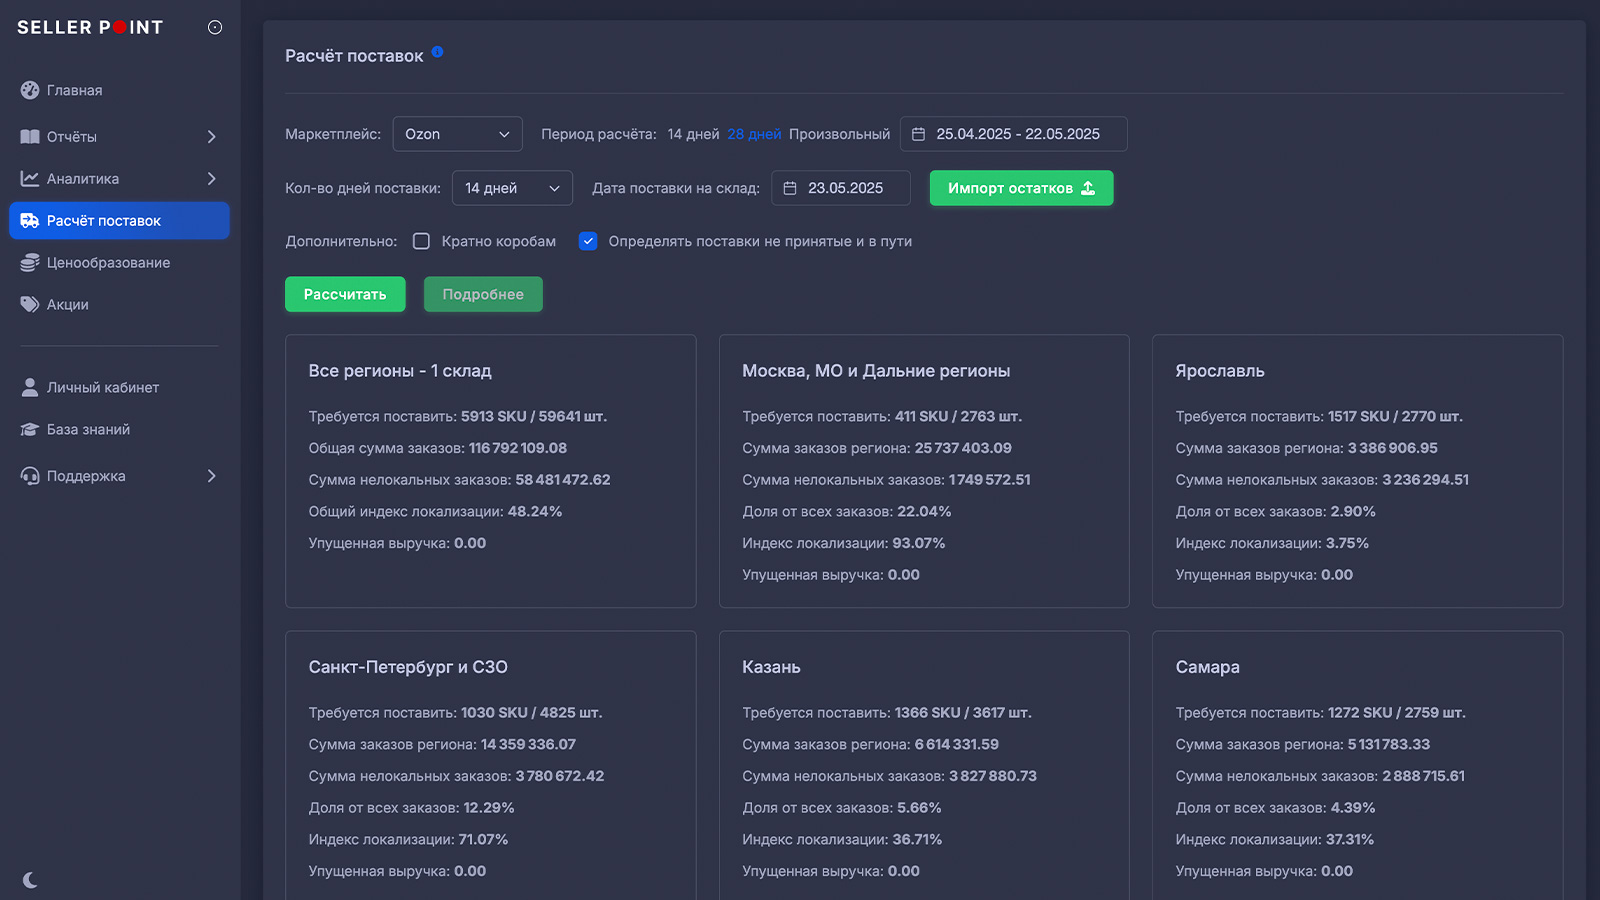Toggle dark mode with the moon icon
Image resolution: width=1600 pixels, height=900 pixels.
tap(30, 880)
